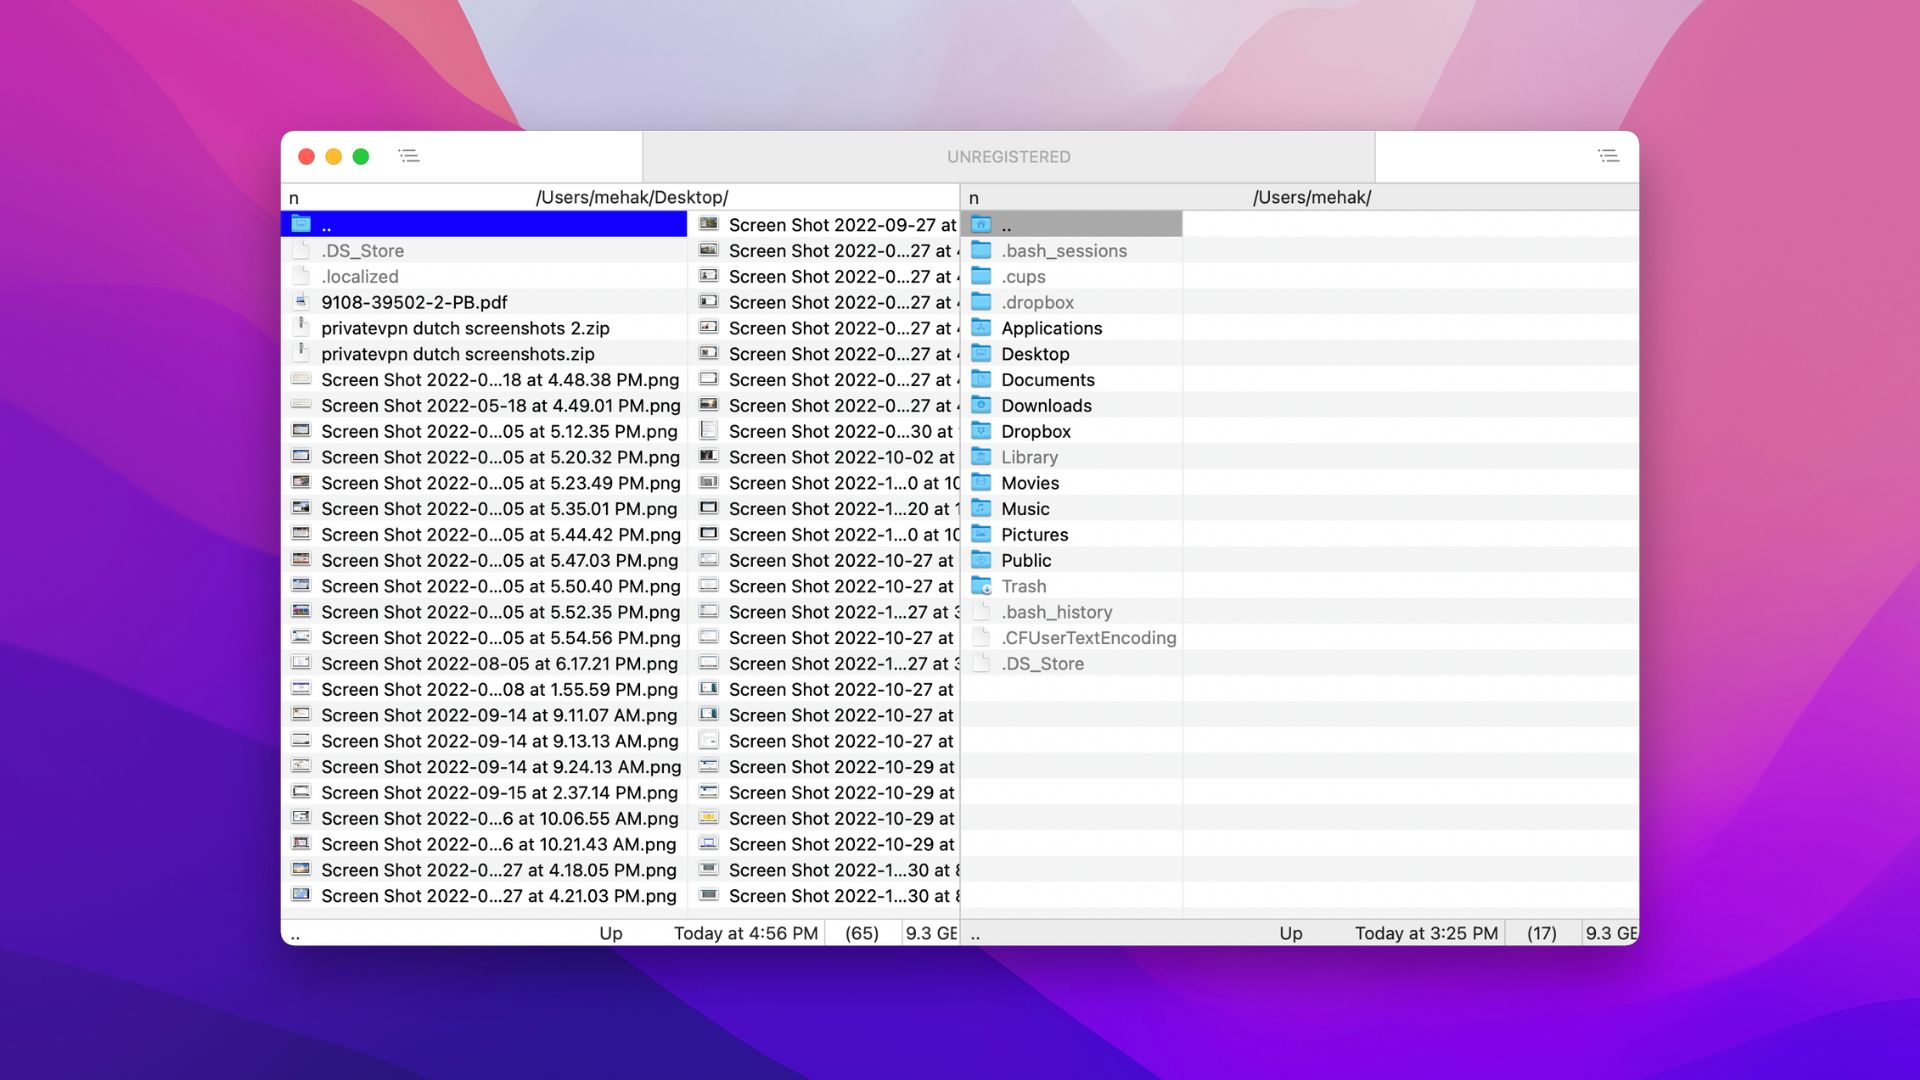Click the left panel path /Users/mehak/Desktop/
1920x1080 pixels.
tap(633, 198)
